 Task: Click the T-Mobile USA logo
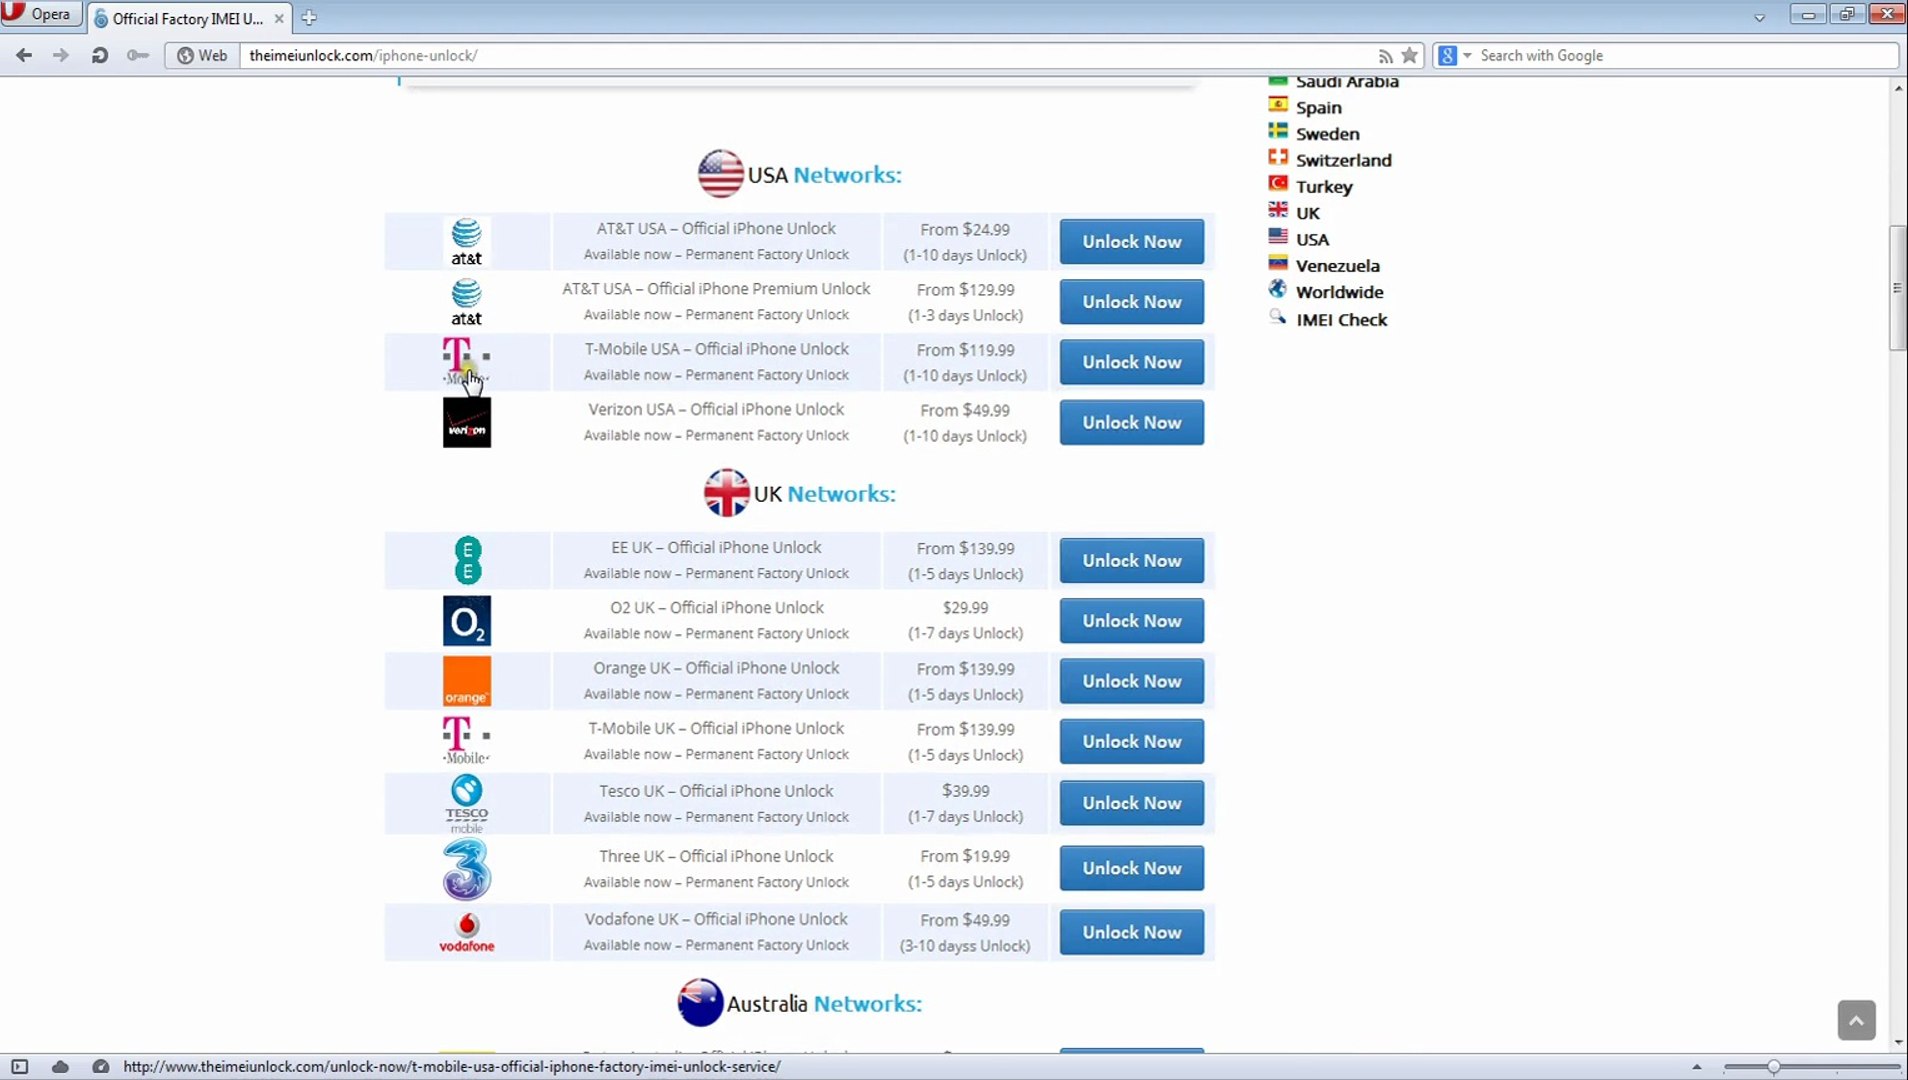tap(467, 362)
